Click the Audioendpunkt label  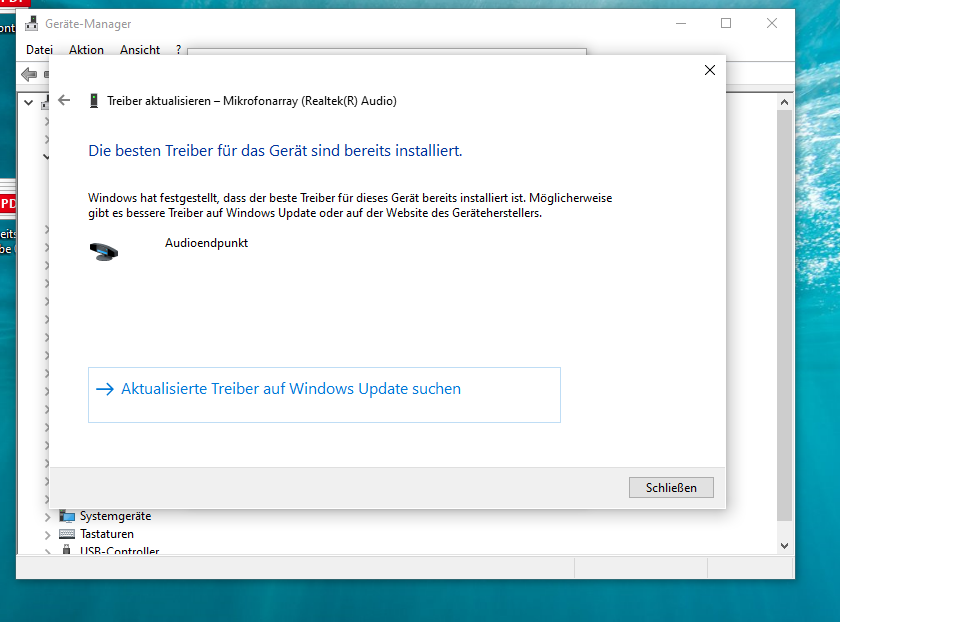[x=206, y=243]
